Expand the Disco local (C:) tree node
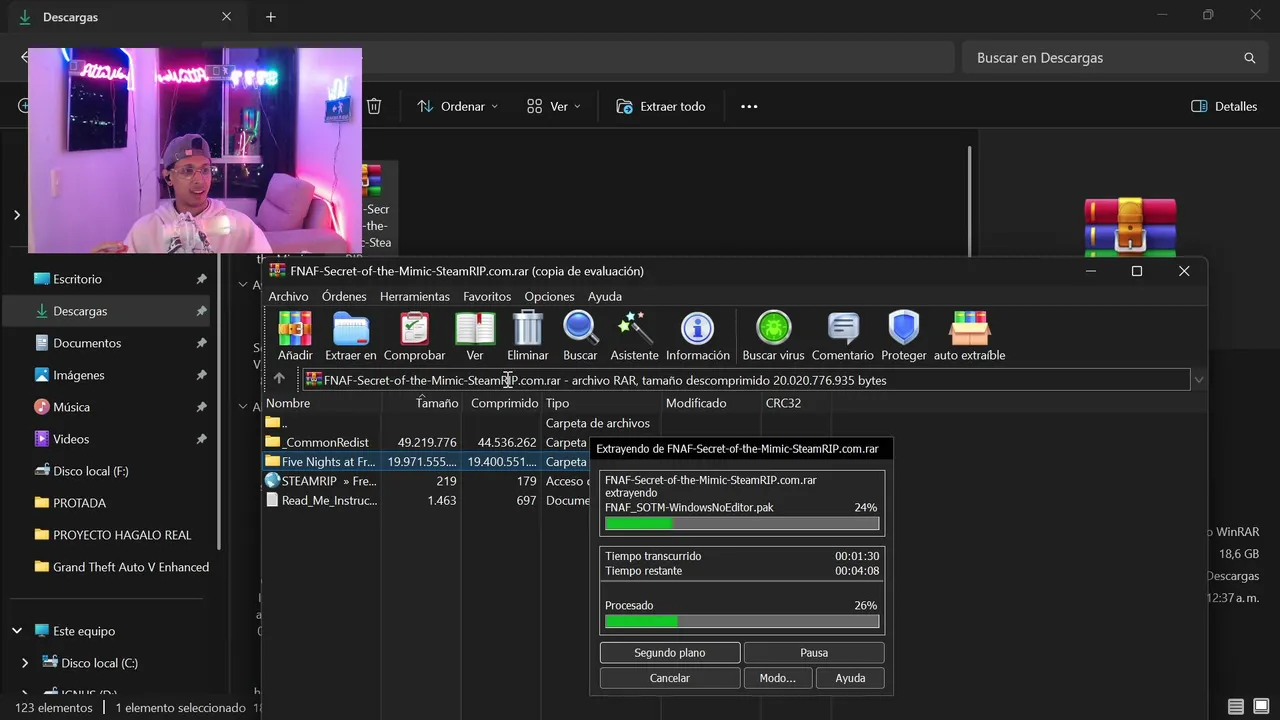Viewport: 1280px width, 720px height. (x=25, y=663)
